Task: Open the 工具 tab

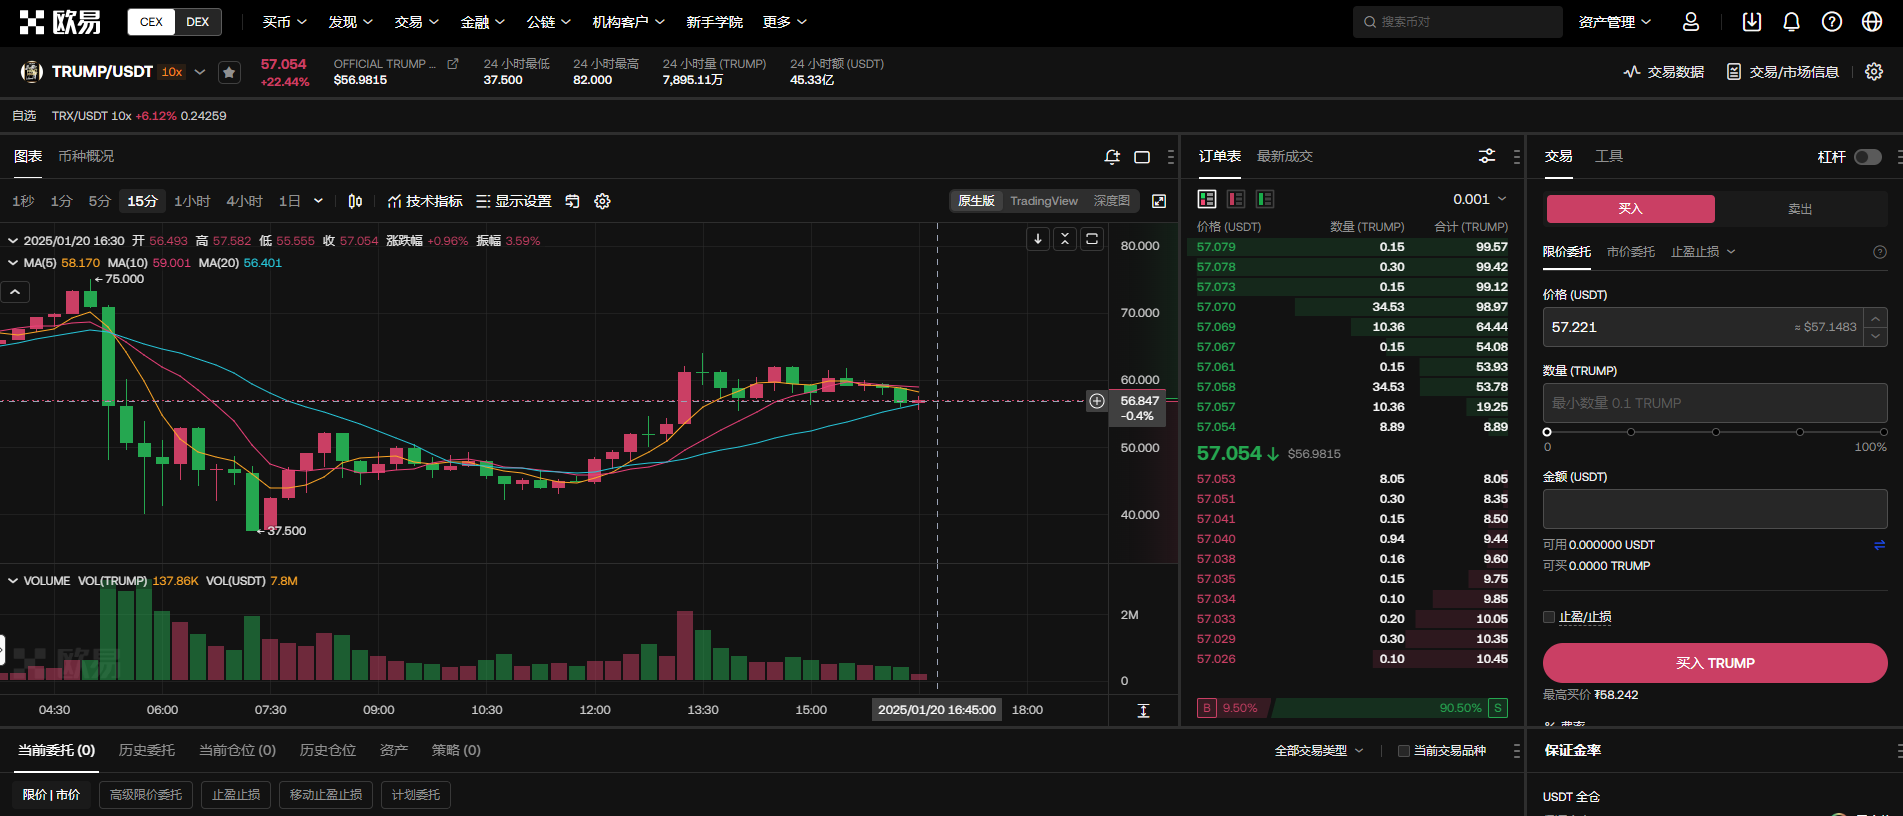Action: coord(1608,156)
